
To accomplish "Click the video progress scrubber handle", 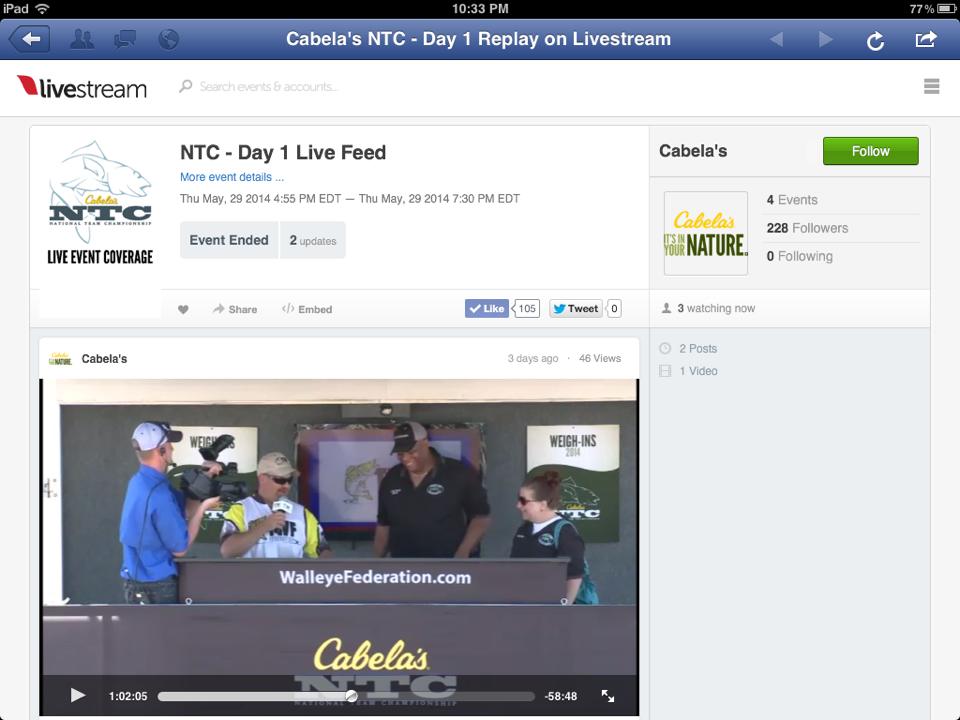I will tap(351, 696).
